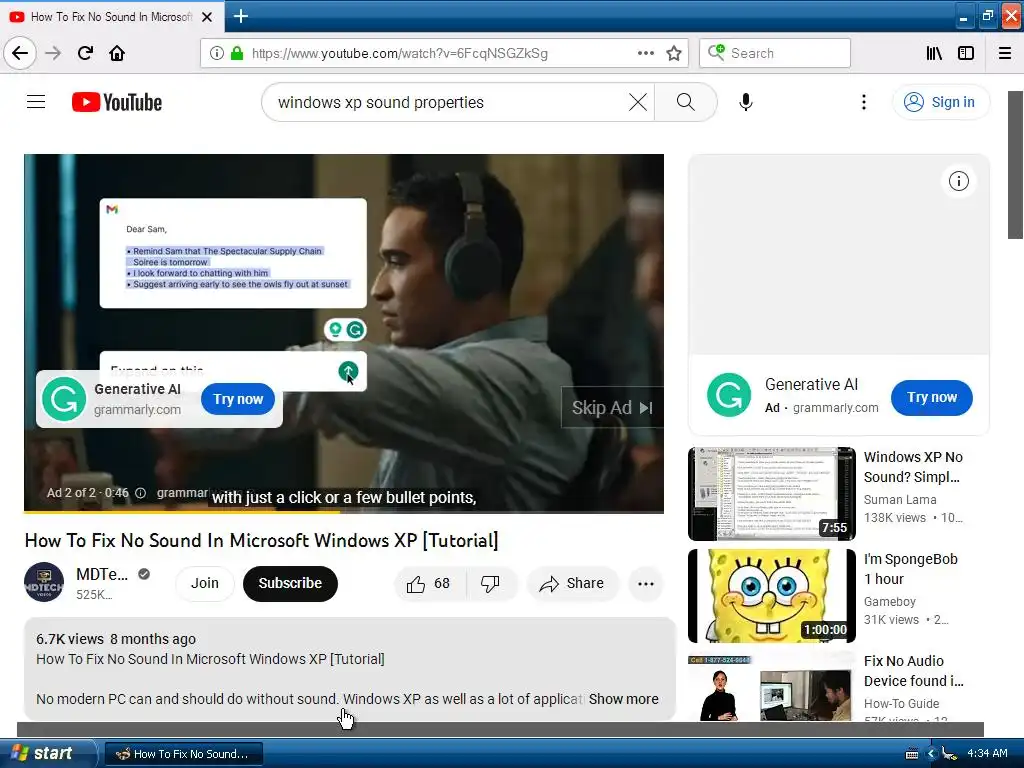Viewport: 1024px width, 768px height.
Task: Start voice search with microphone icon
Action: tap(746, 102)
